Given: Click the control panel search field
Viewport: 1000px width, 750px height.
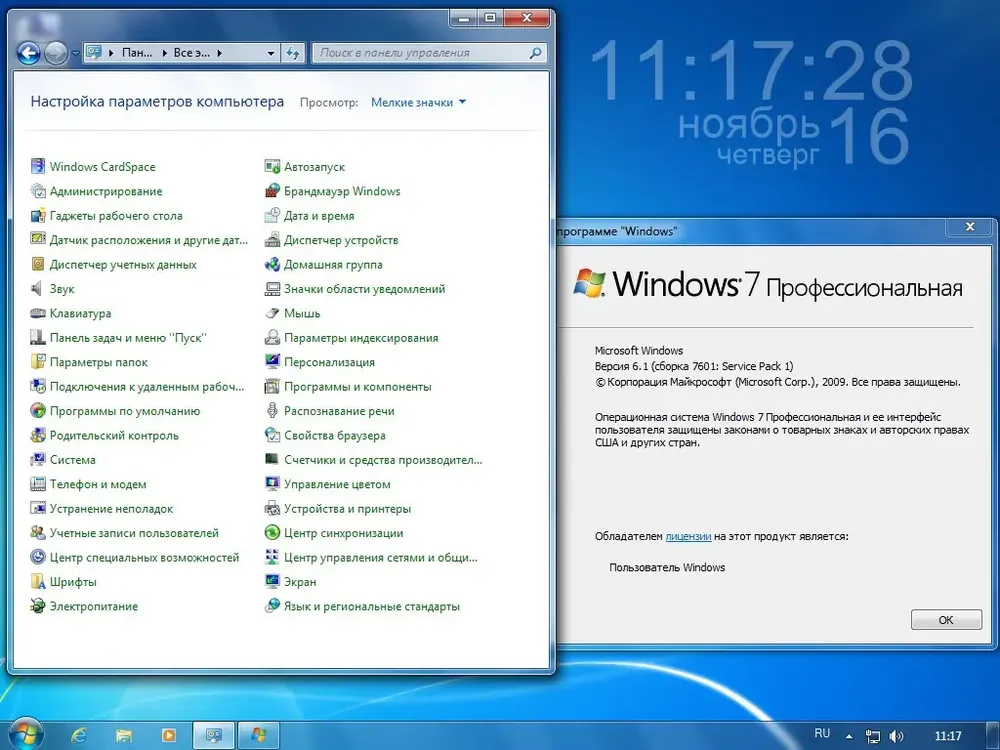Looking at the screenshot, I should click(429, 53).
